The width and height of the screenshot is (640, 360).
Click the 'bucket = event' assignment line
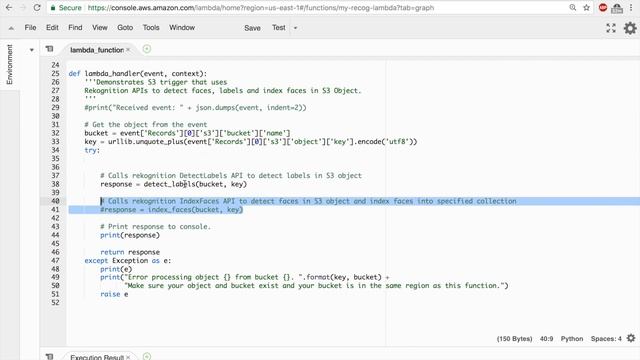pyautogui.click(x=187, y=133)
